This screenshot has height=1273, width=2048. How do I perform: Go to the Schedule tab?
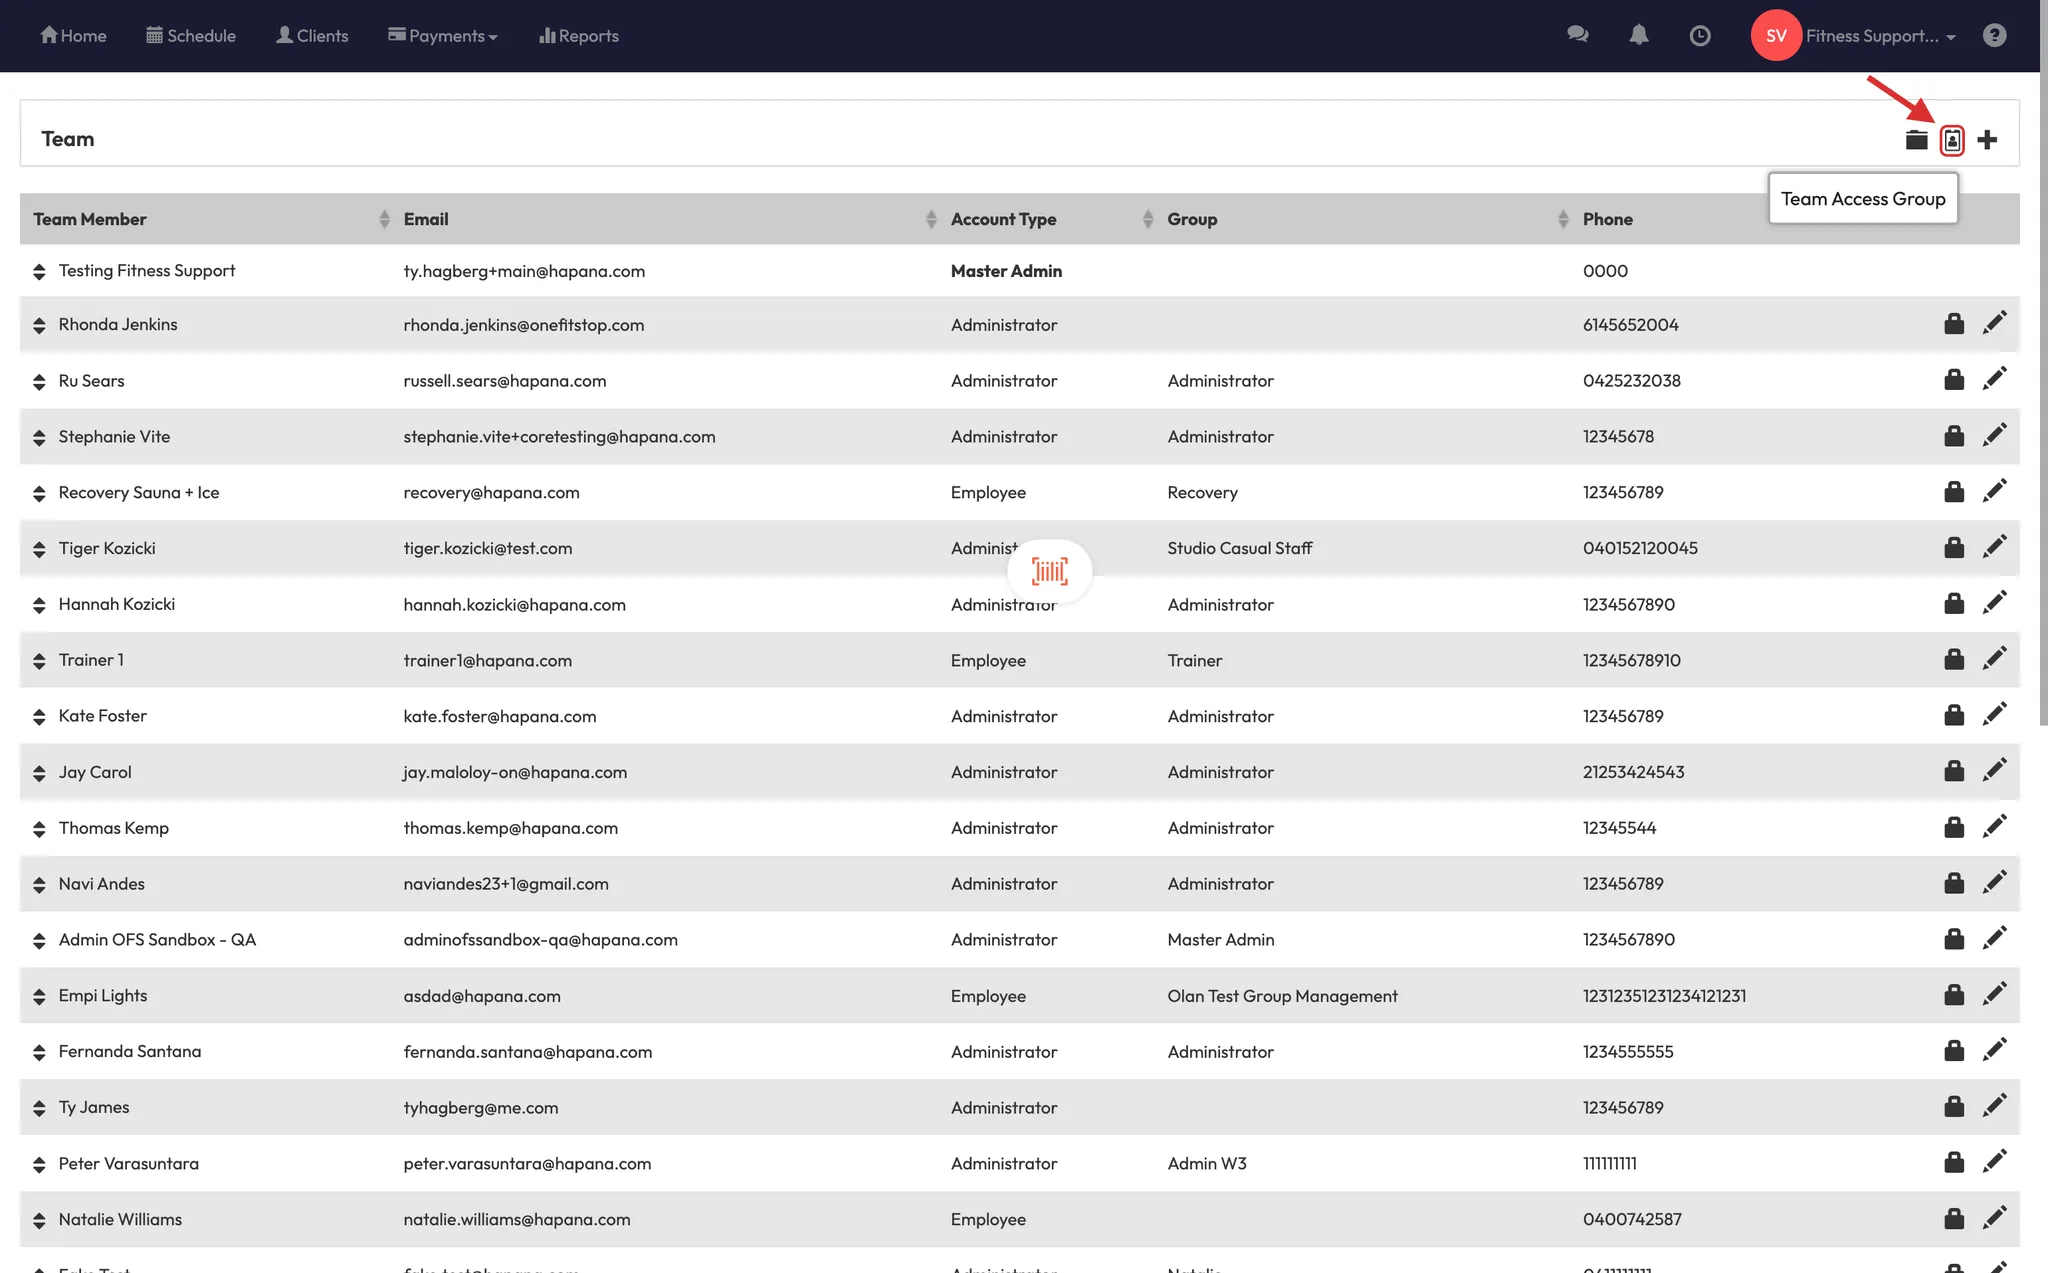point(191,36)
